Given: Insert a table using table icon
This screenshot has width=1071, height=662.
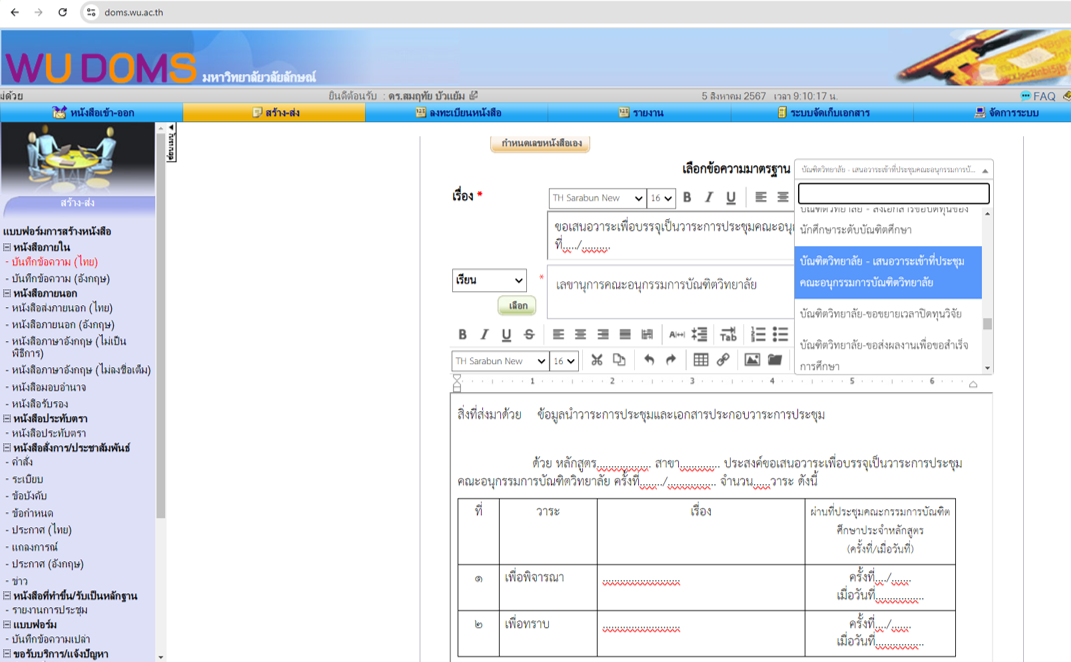Looking at the screenshot, I should (701, 360).
